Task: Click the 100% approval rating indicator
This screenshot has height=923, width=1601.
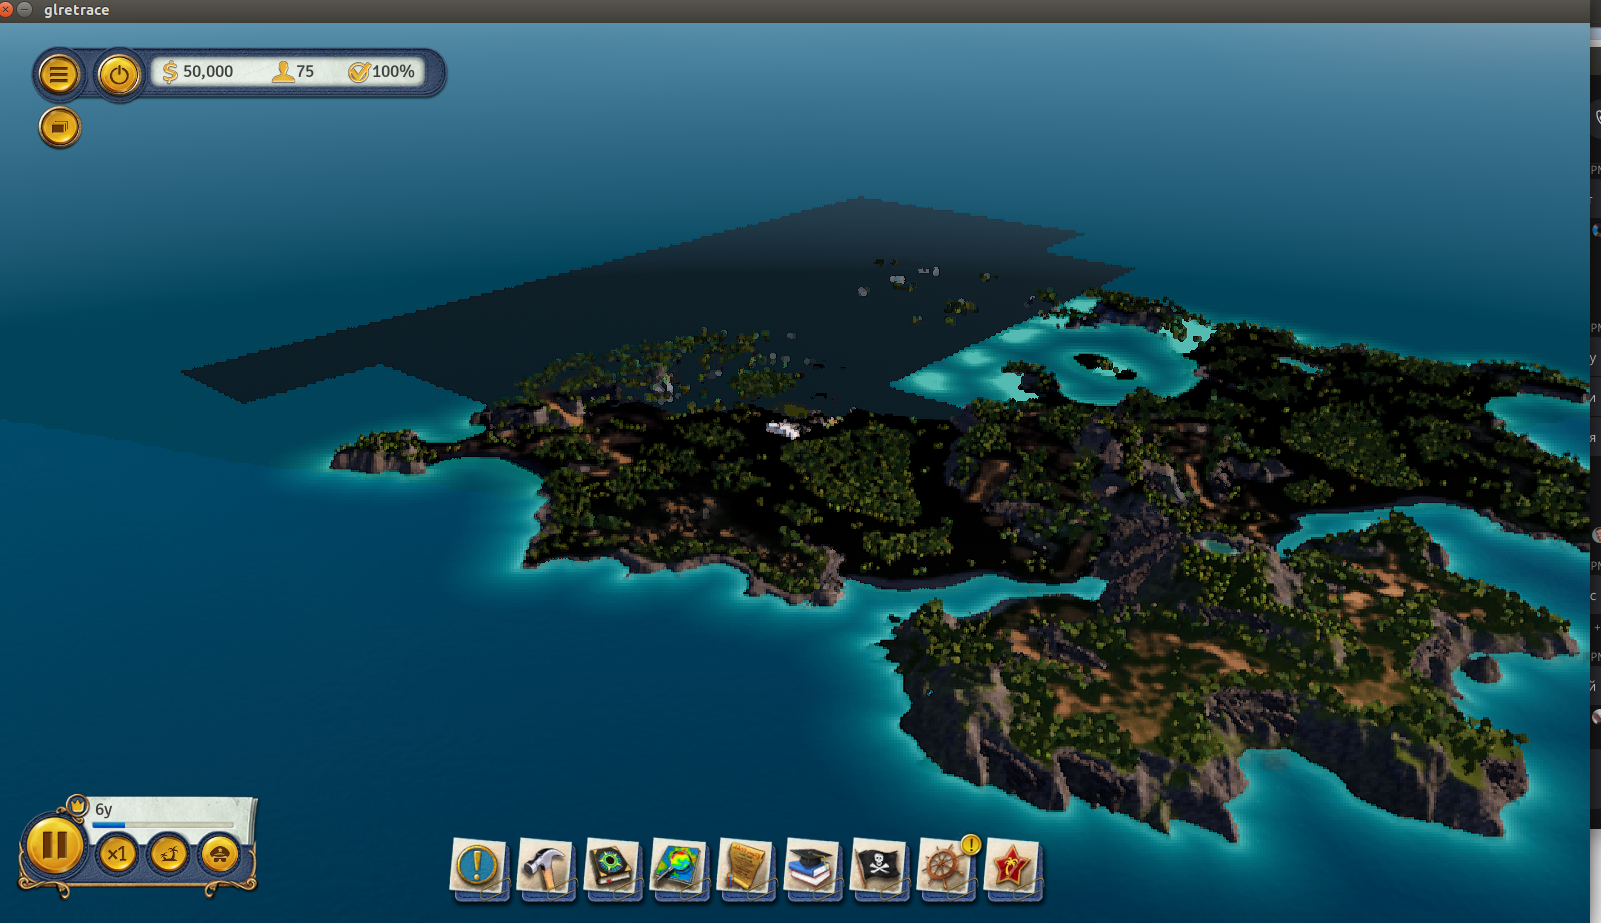Action: click(381, 72)
